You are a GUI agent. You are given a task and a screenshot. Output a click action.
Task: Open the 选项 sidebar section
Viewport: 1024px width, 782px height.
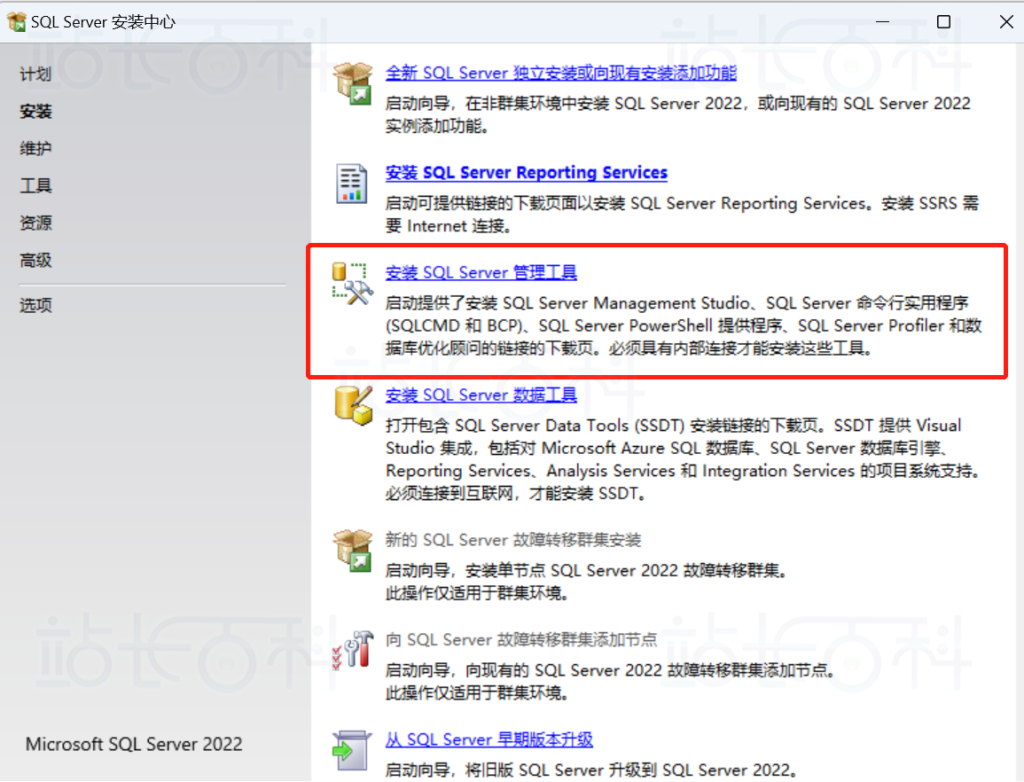point(35,305)
